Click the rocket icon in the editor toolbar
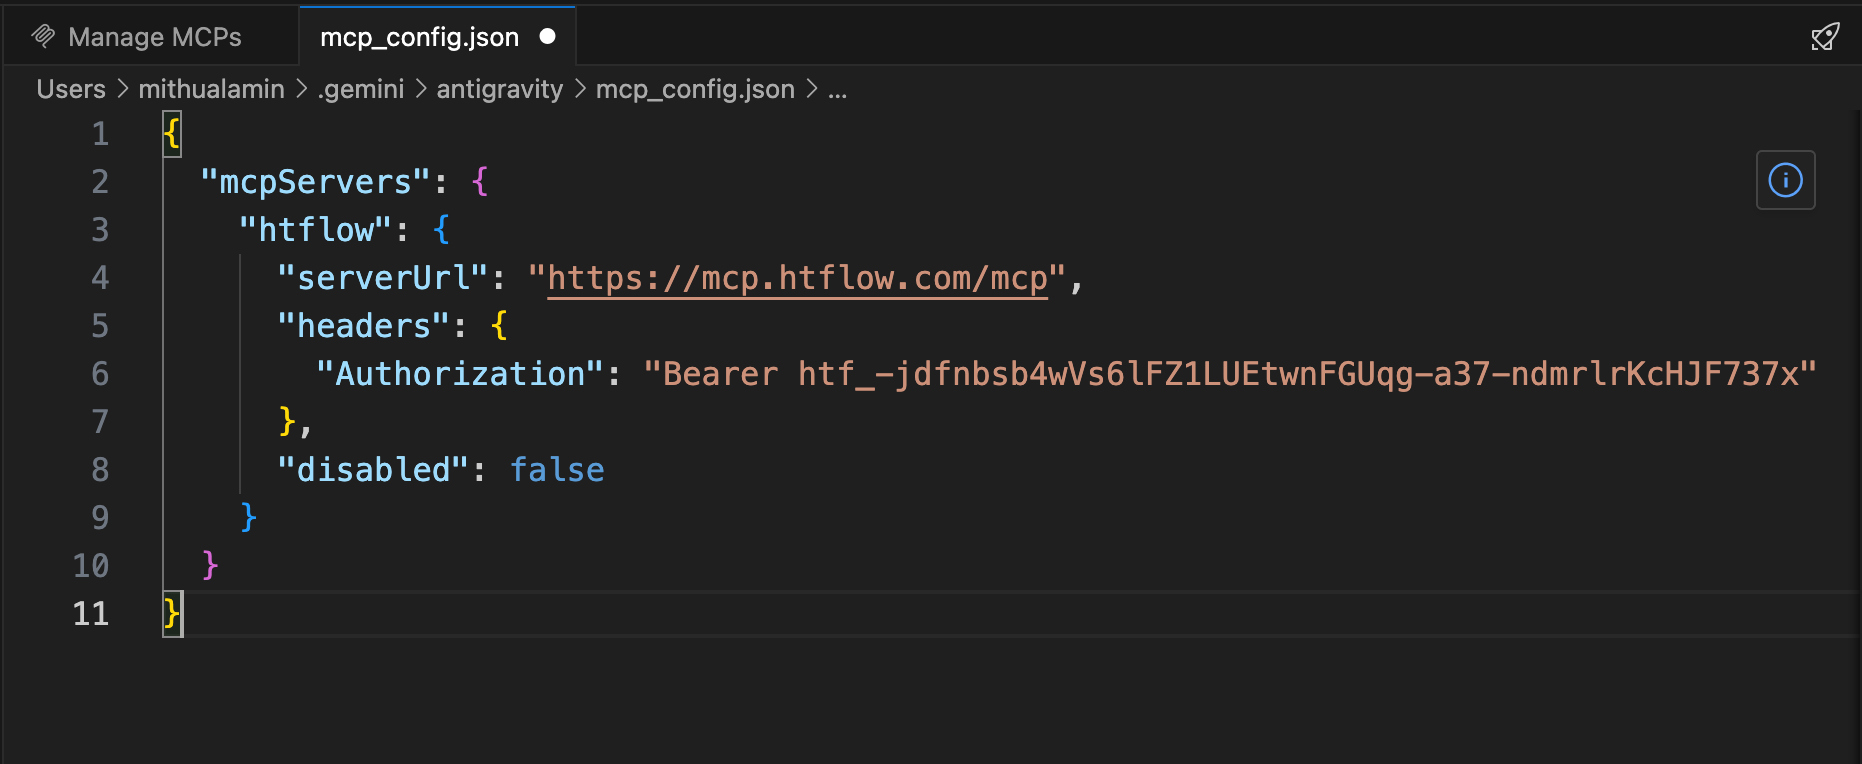 [1825, 37]
